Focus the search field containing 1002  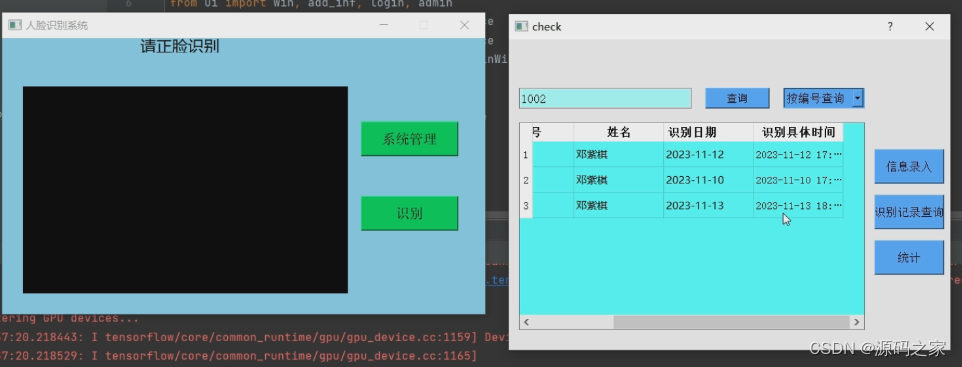(x=605, y=99)
